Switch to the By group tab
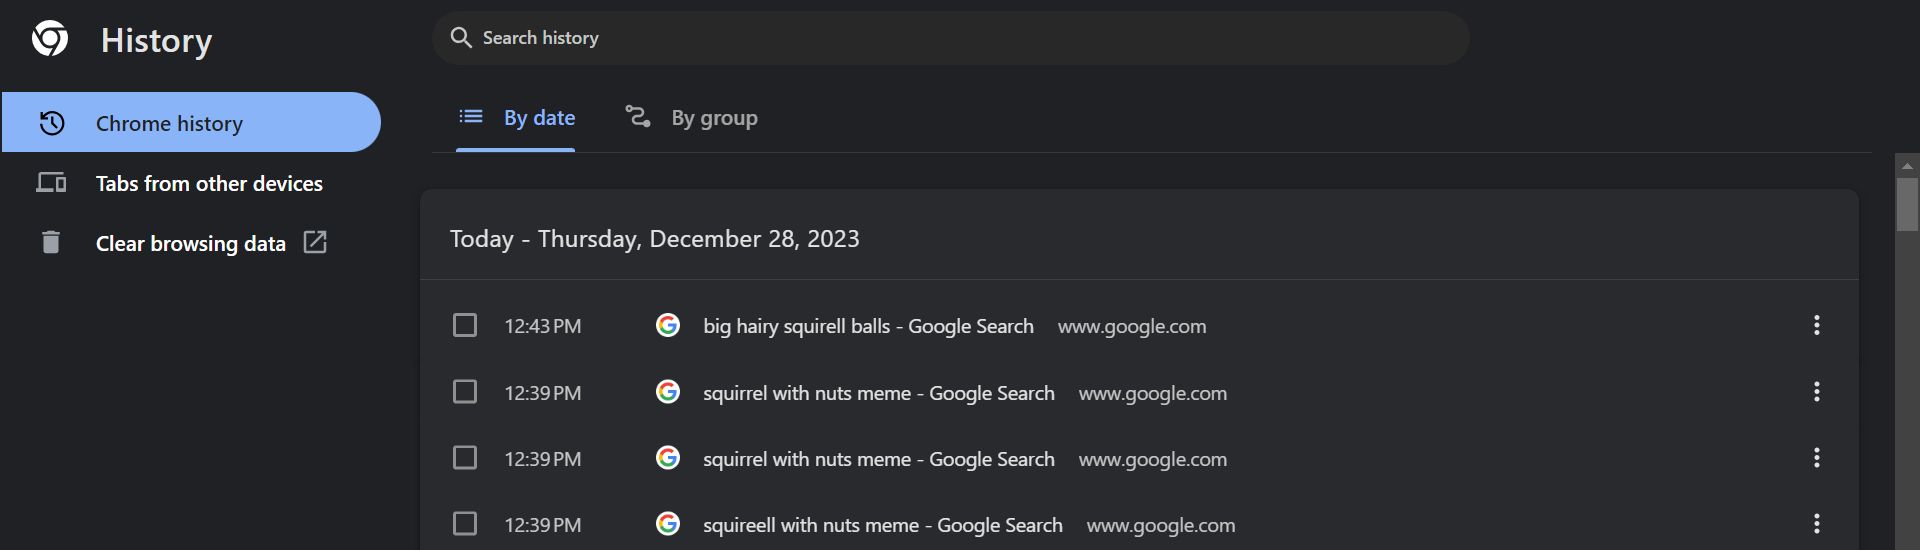Image resolution: width=1920 pixels, height=550 pixels. 714,118
